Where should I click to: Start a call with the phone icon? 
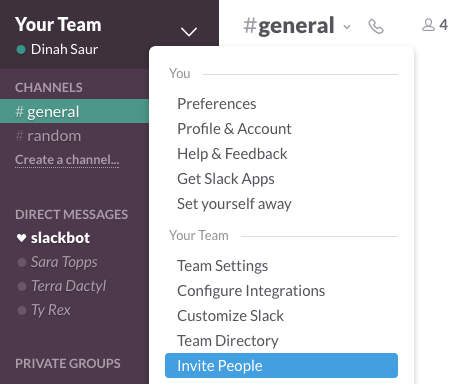(x=376, y=26)
